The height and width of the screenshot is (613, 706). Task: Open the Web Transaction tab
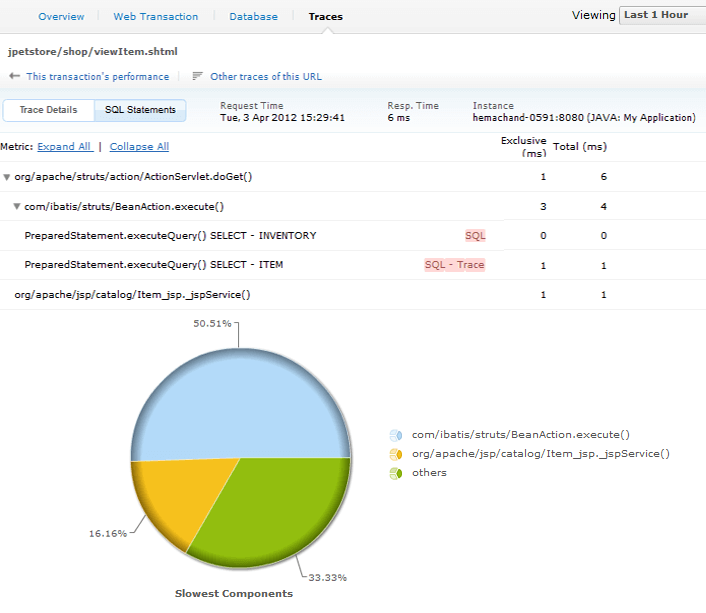(x=155, y=17)
